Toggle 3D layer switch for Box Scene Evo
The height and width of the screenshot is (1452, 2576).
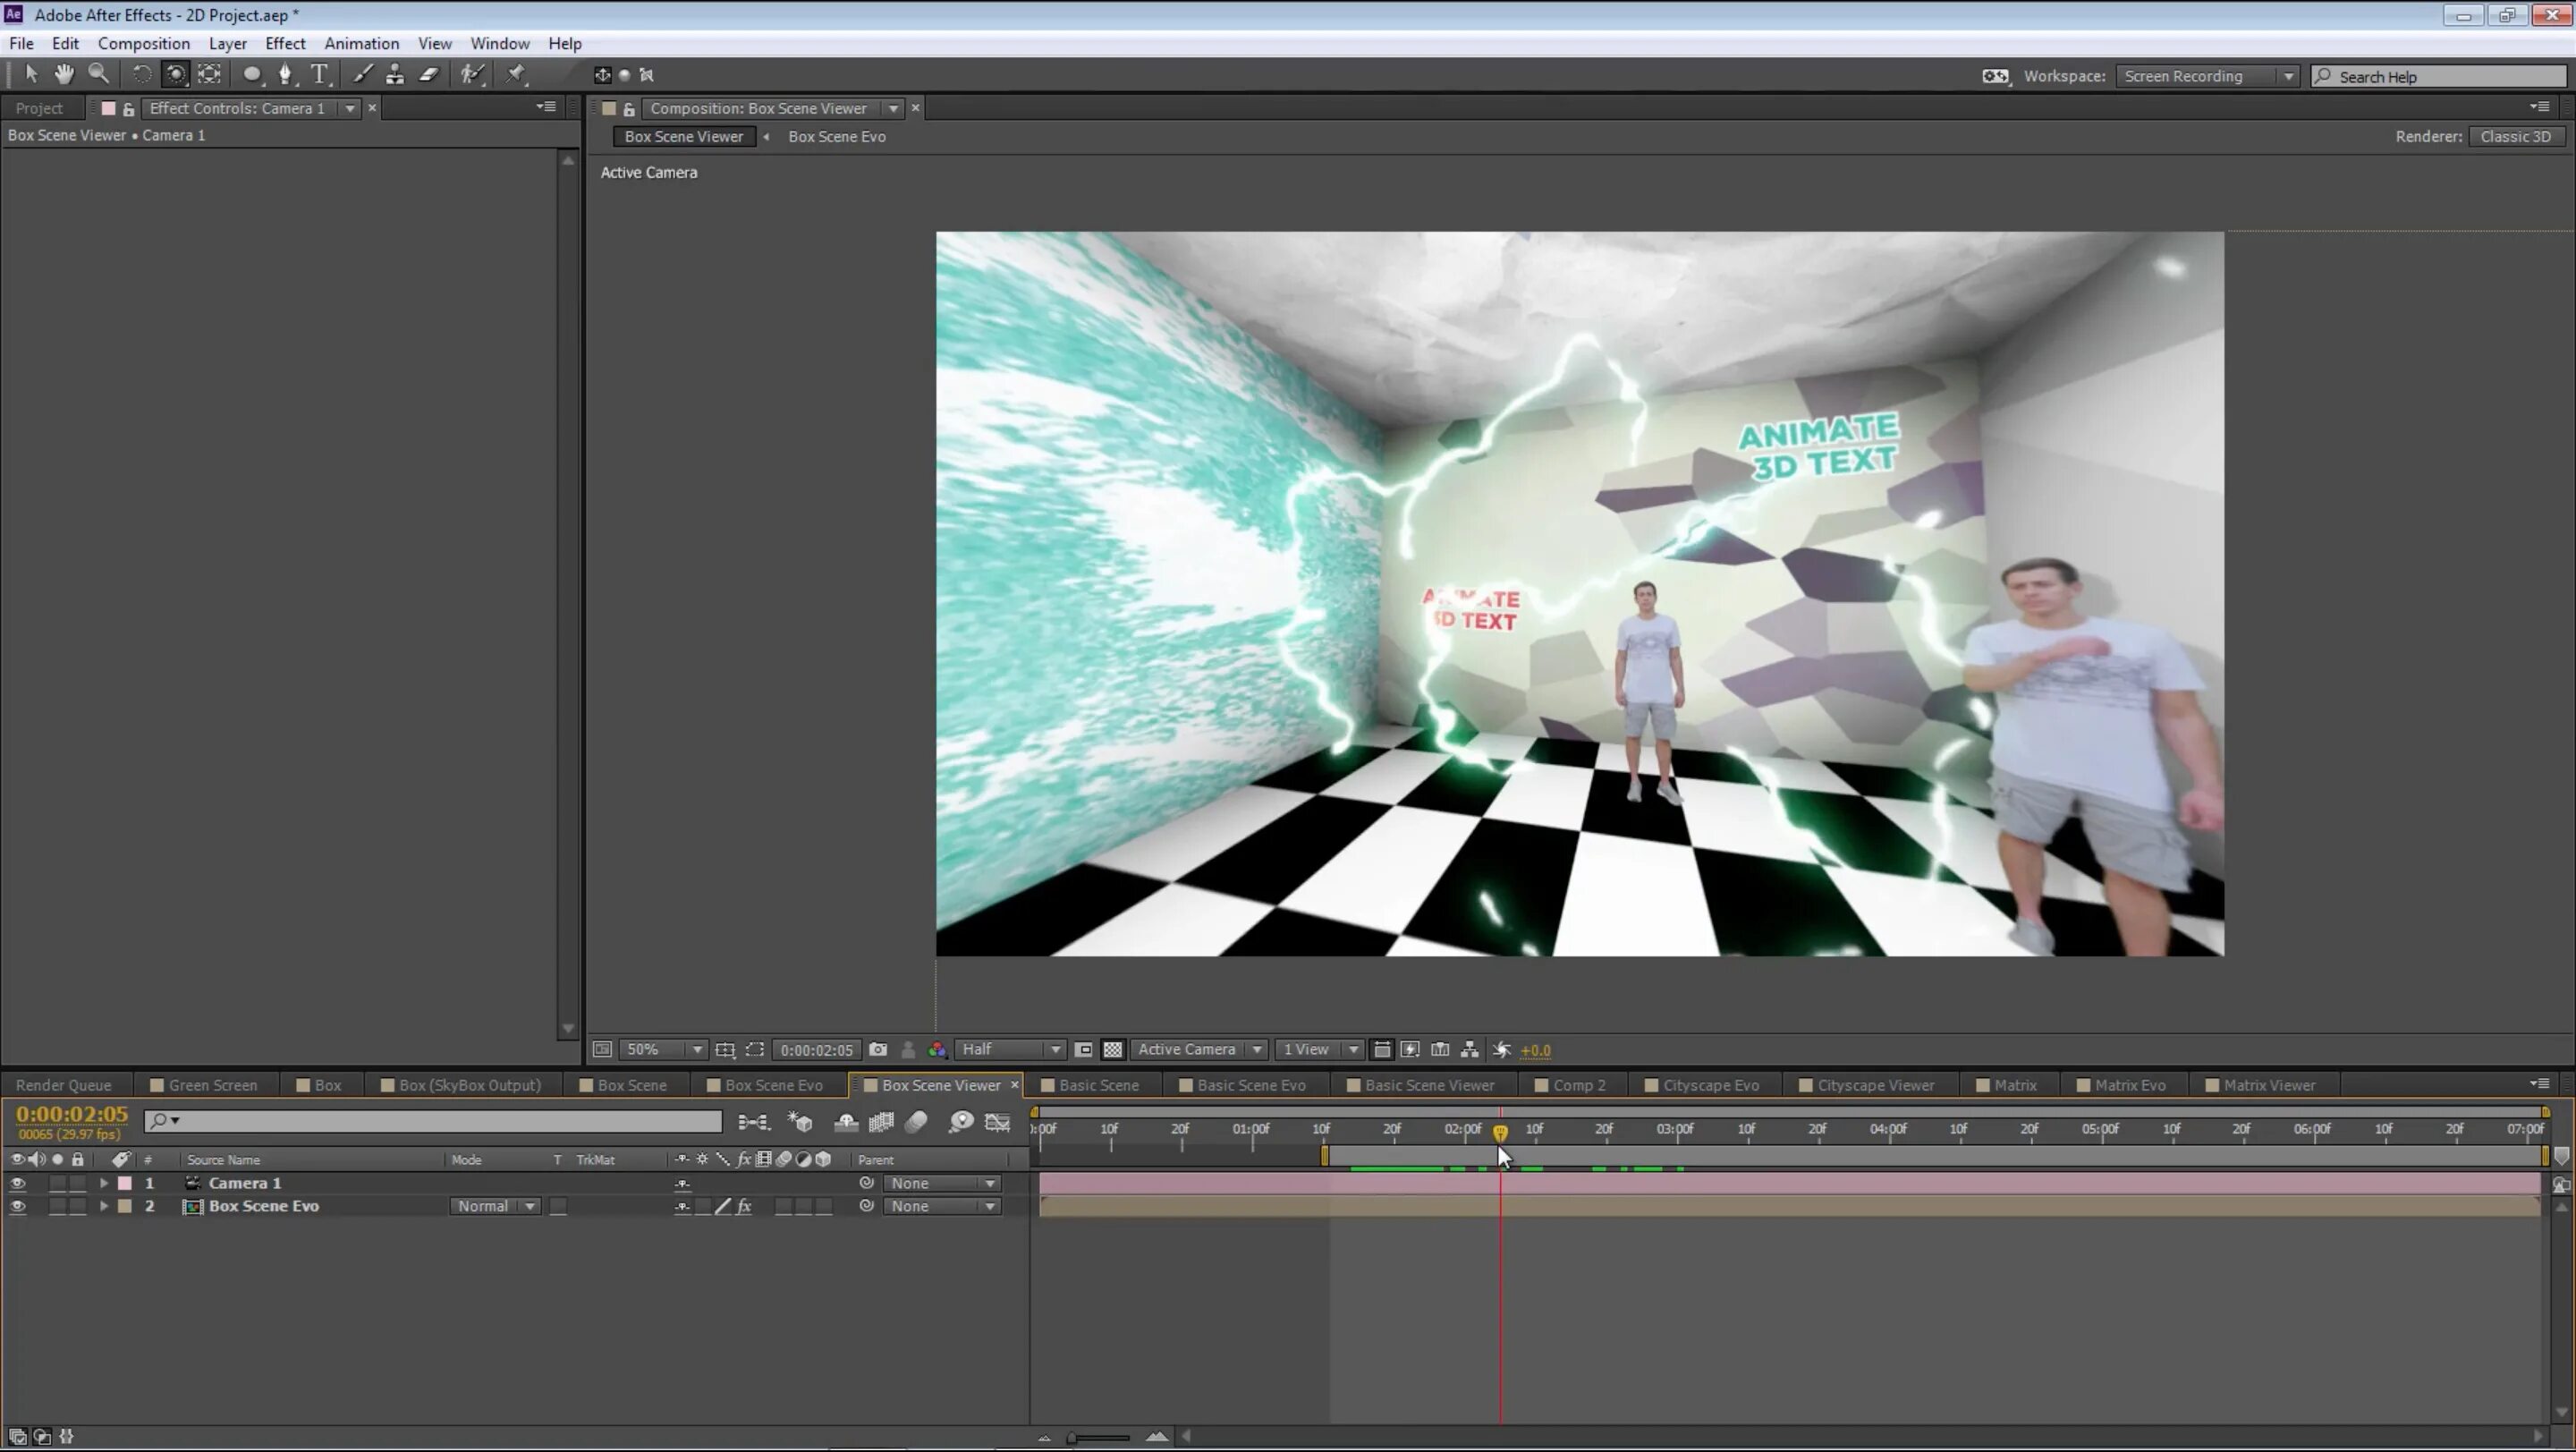point(824,1207)
